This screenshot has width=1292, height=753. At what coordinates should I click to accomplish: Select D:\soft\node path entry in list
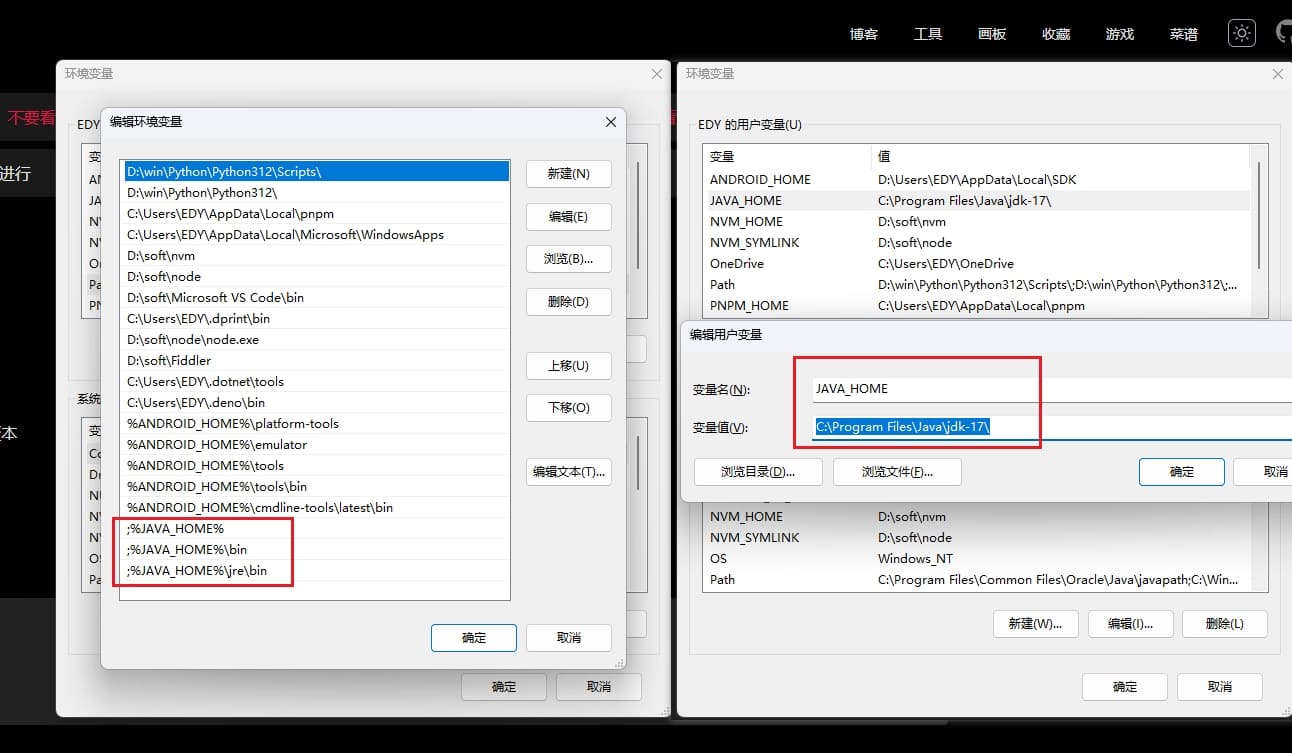pos(315,276)
